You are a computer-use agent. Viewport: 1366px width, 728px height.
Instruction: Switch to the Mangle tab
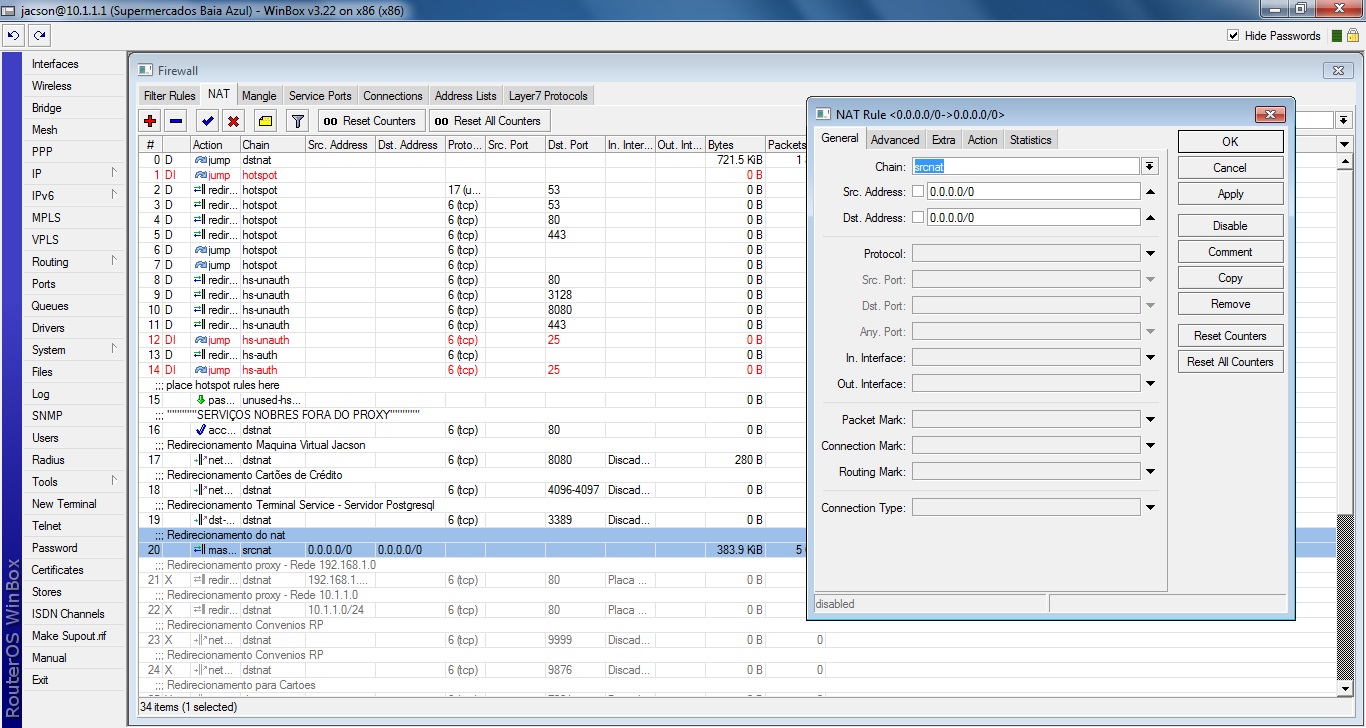(x=259, y=96)
